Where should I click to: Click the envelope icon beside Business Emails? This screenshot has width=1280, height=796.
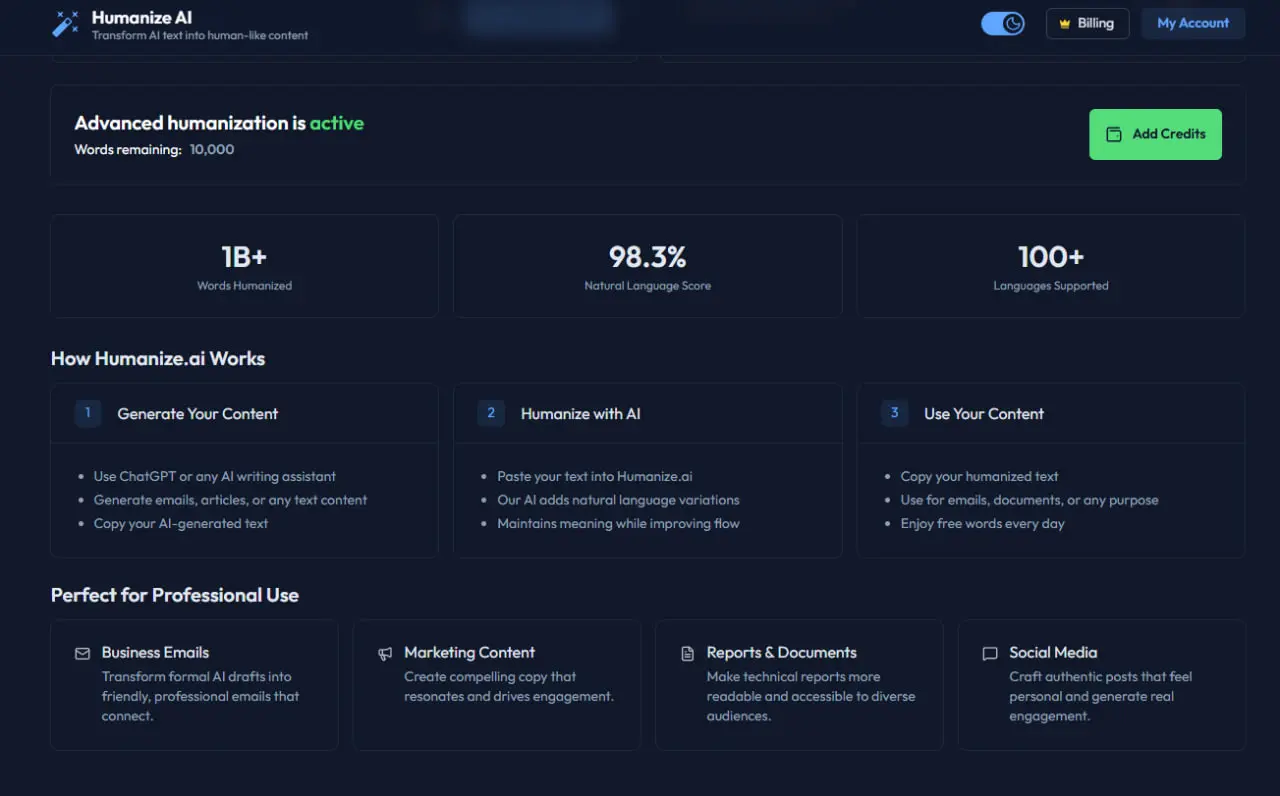click(x=82, y=654)
